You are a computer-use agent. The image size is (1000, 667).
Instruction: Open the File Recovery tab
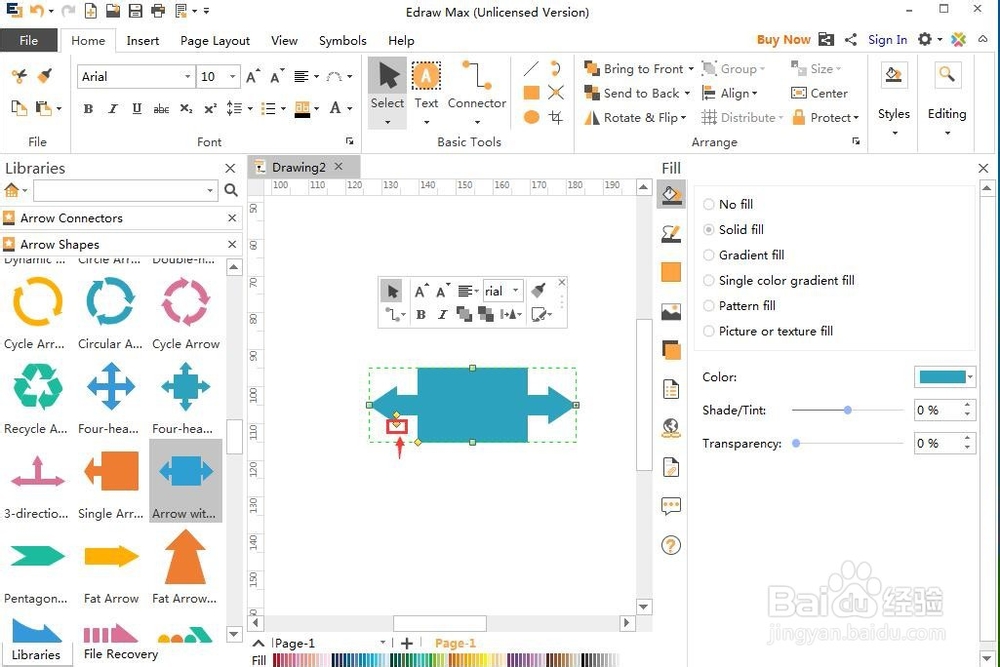121,654
